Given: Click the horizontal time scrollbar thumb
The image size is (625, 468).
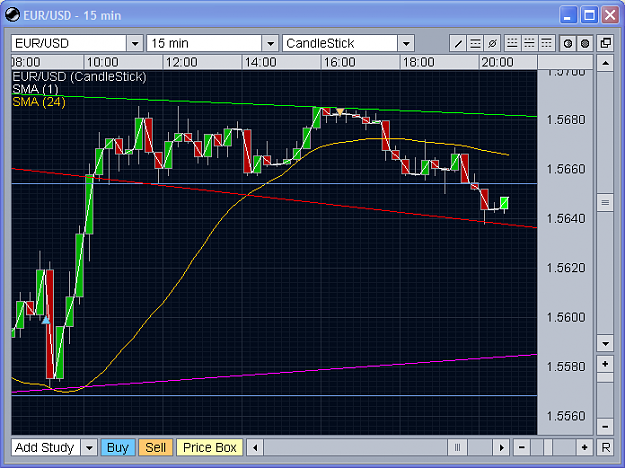Looking at the screenshot, I should coord(458,448).
